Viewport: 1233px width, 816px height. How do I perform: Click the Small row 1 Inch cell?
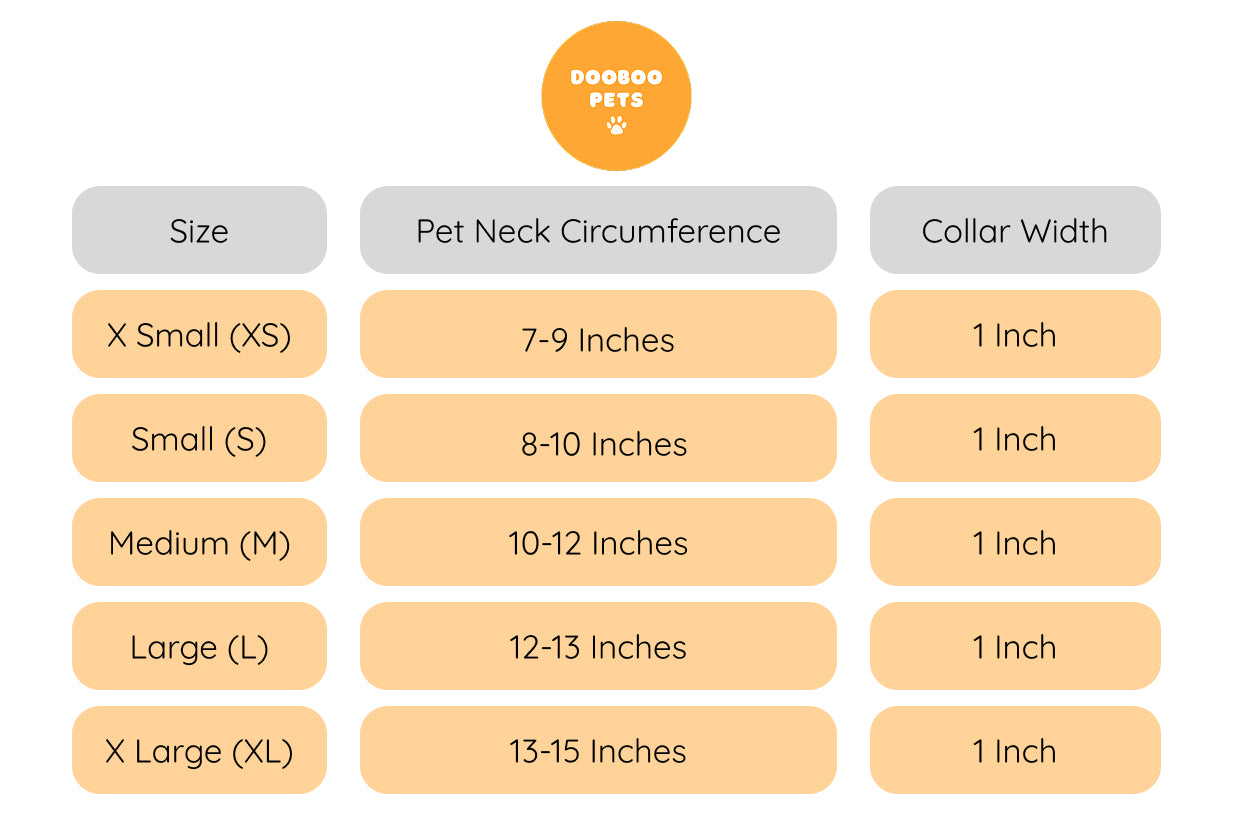1014,439
